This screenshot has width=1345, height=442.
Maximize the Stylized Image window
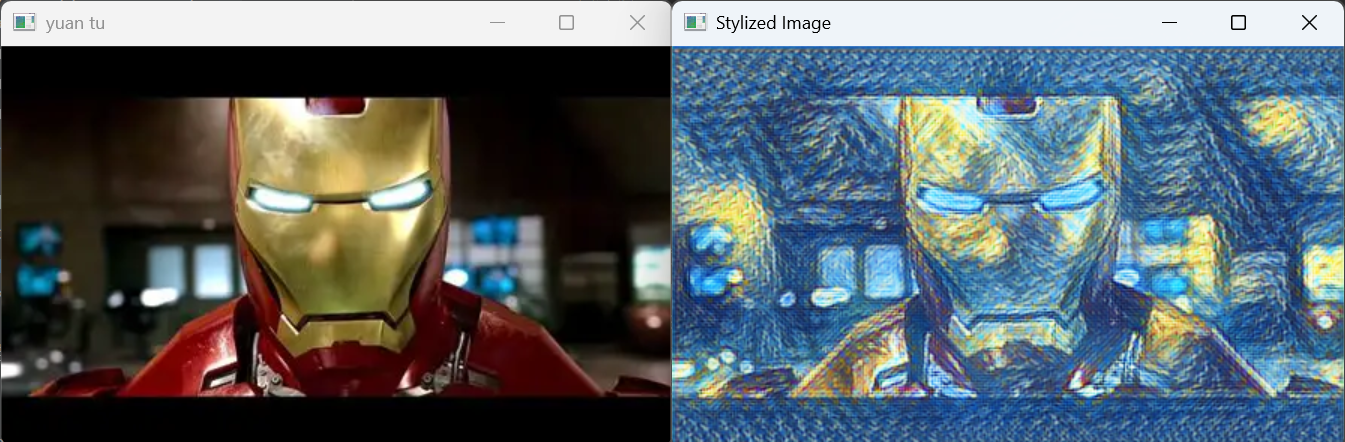click(1238, 23)
